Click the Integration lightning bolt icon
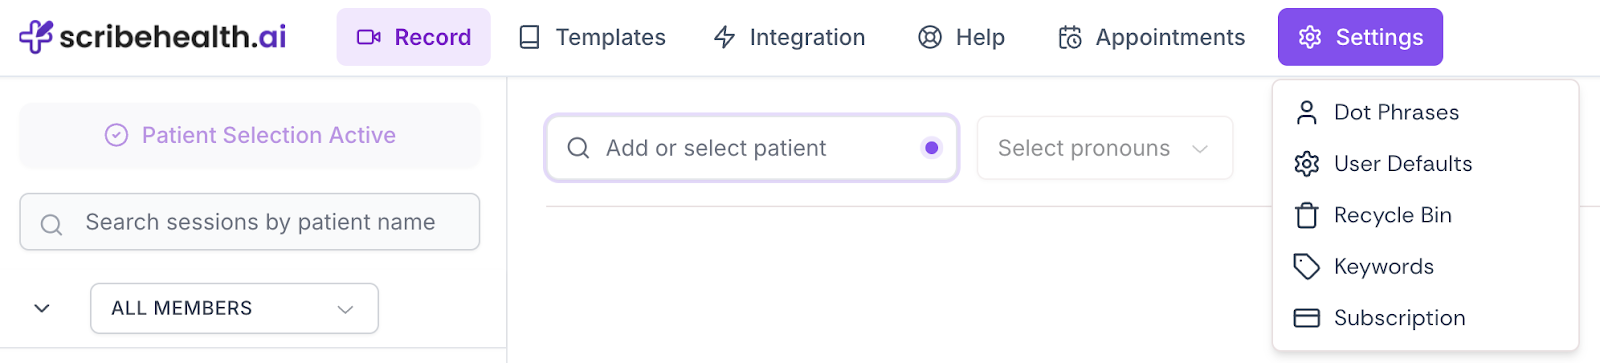1600x363 pixels. click(x=724, y=37)
